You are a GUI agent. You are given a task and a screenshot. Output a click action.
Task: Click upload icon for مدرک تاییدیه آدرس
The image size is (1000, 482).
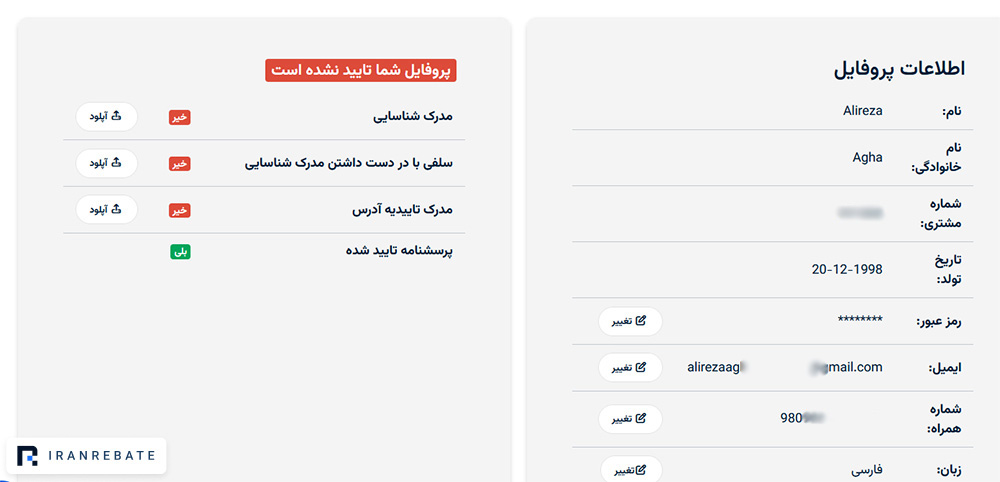pos(116,209)
